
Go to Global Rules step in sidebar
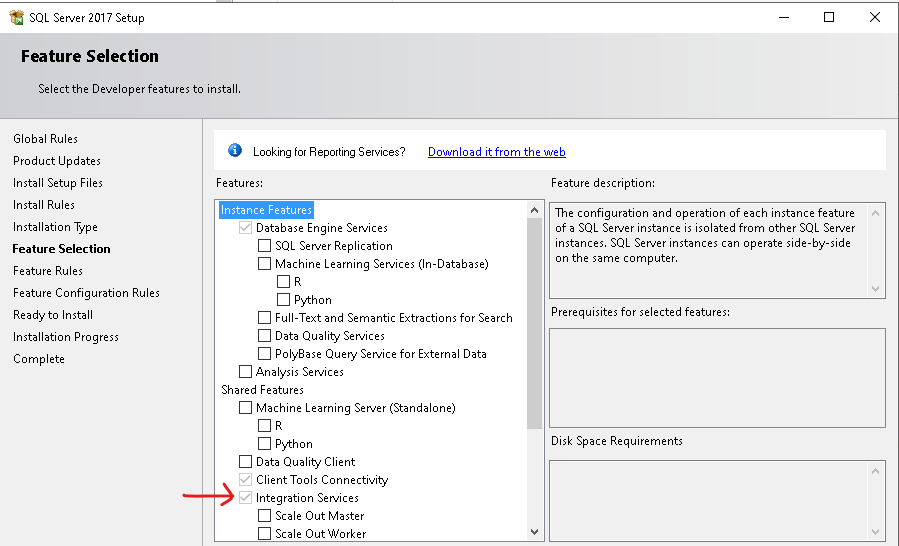(x=45, y=139)
